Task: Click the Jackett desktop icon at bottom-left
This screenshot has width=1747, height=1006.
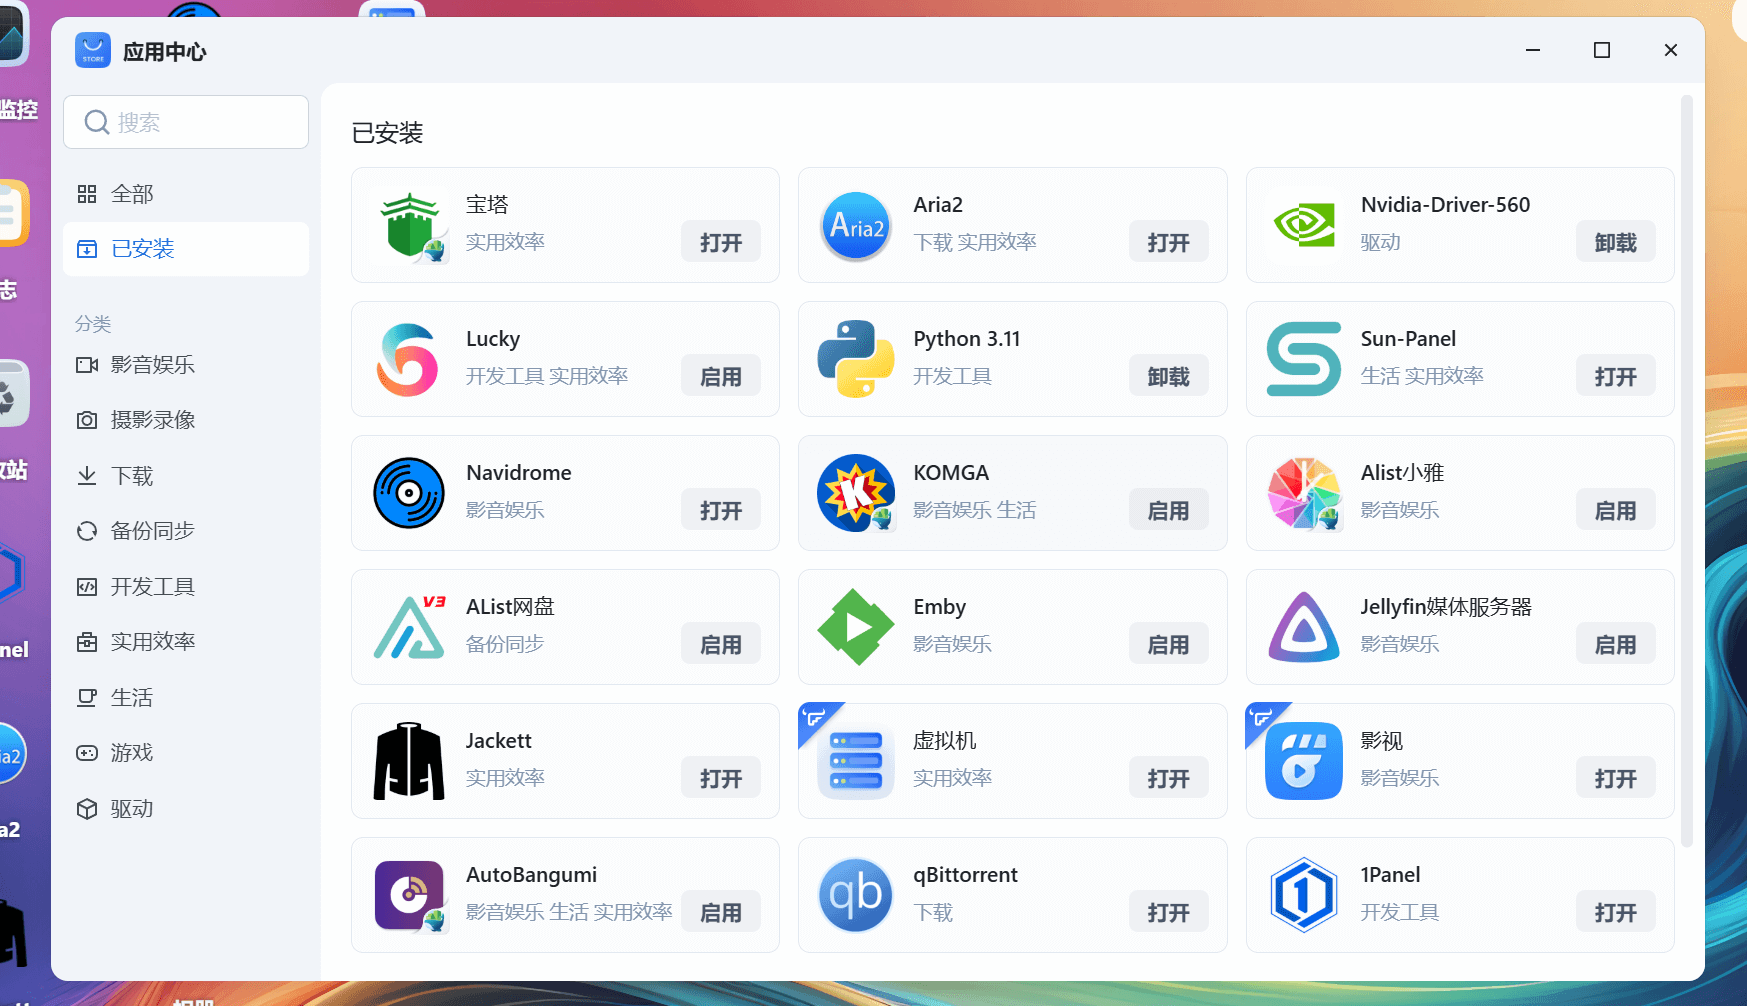Action: coord(12,935)
